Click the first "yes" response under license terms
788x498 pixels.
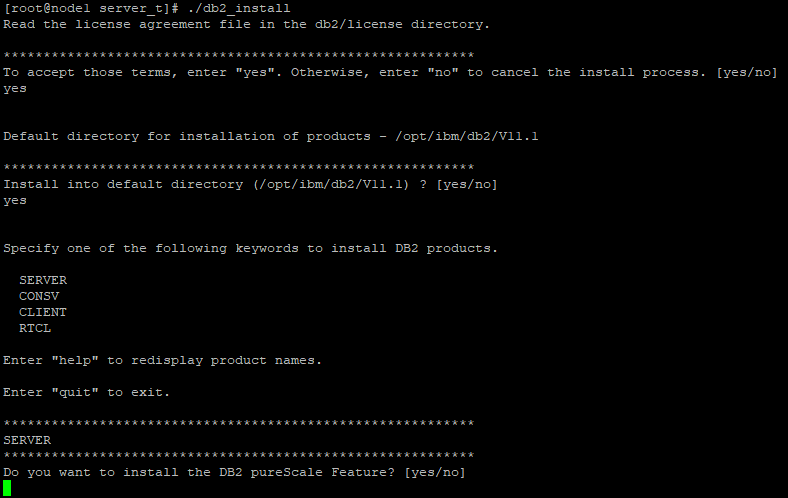[x=15, y=88]
